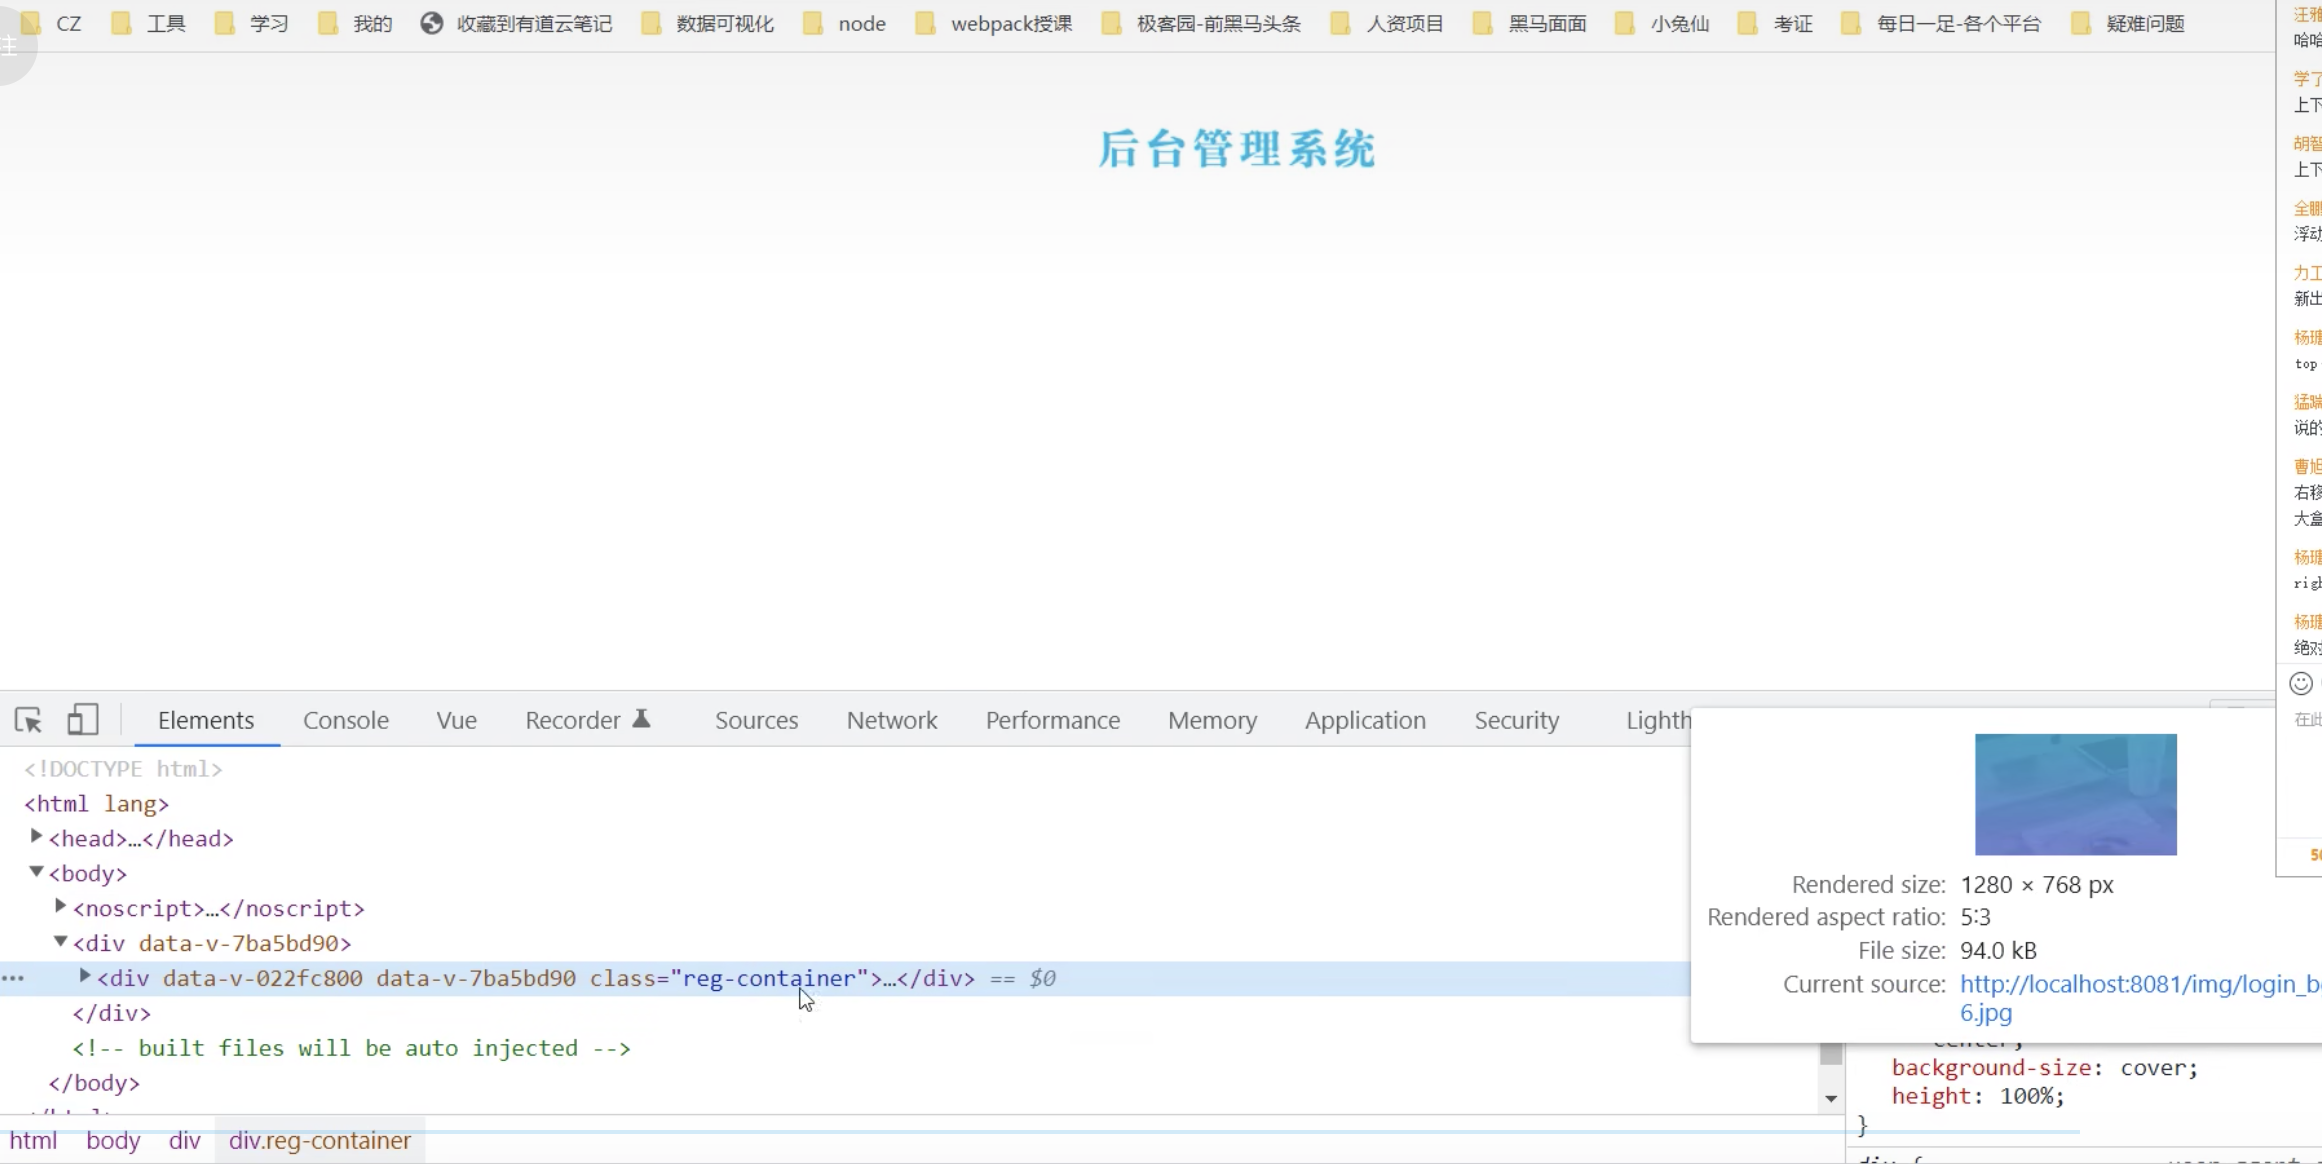Switch to the Sources tab
2322x1164 pixels.
click(x=756, y=720)
